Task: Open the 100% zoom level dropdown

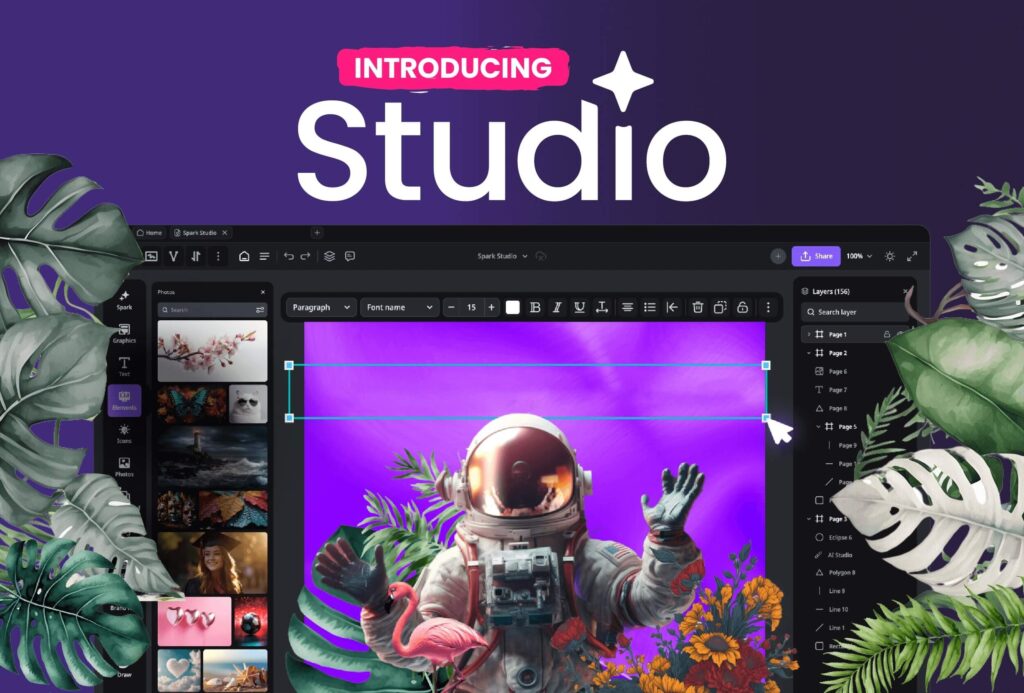Action: 858,256
